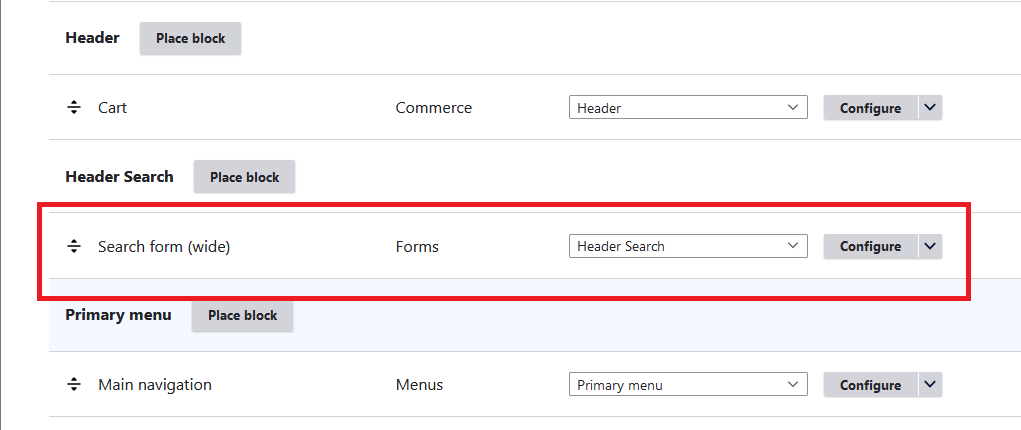Open region dropdown for Main navigation

tap(687, 385)
